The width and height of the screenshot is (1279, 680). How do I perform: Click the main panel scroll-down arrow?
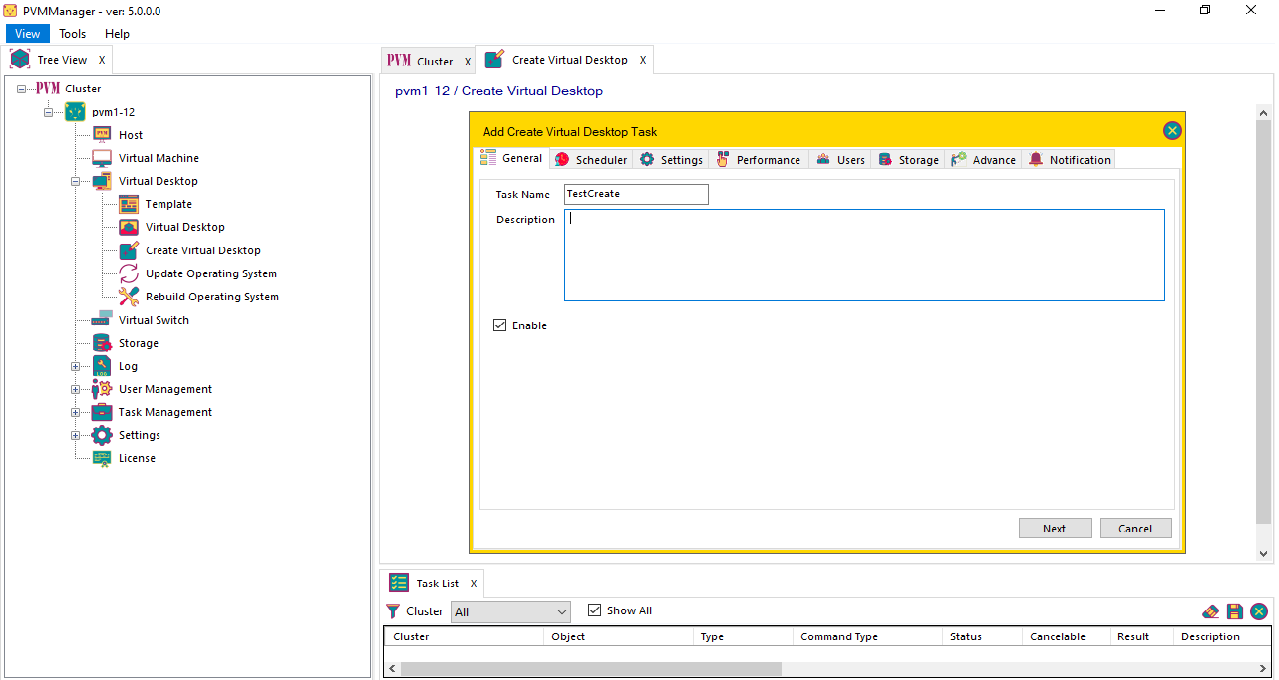point(1264,553)
